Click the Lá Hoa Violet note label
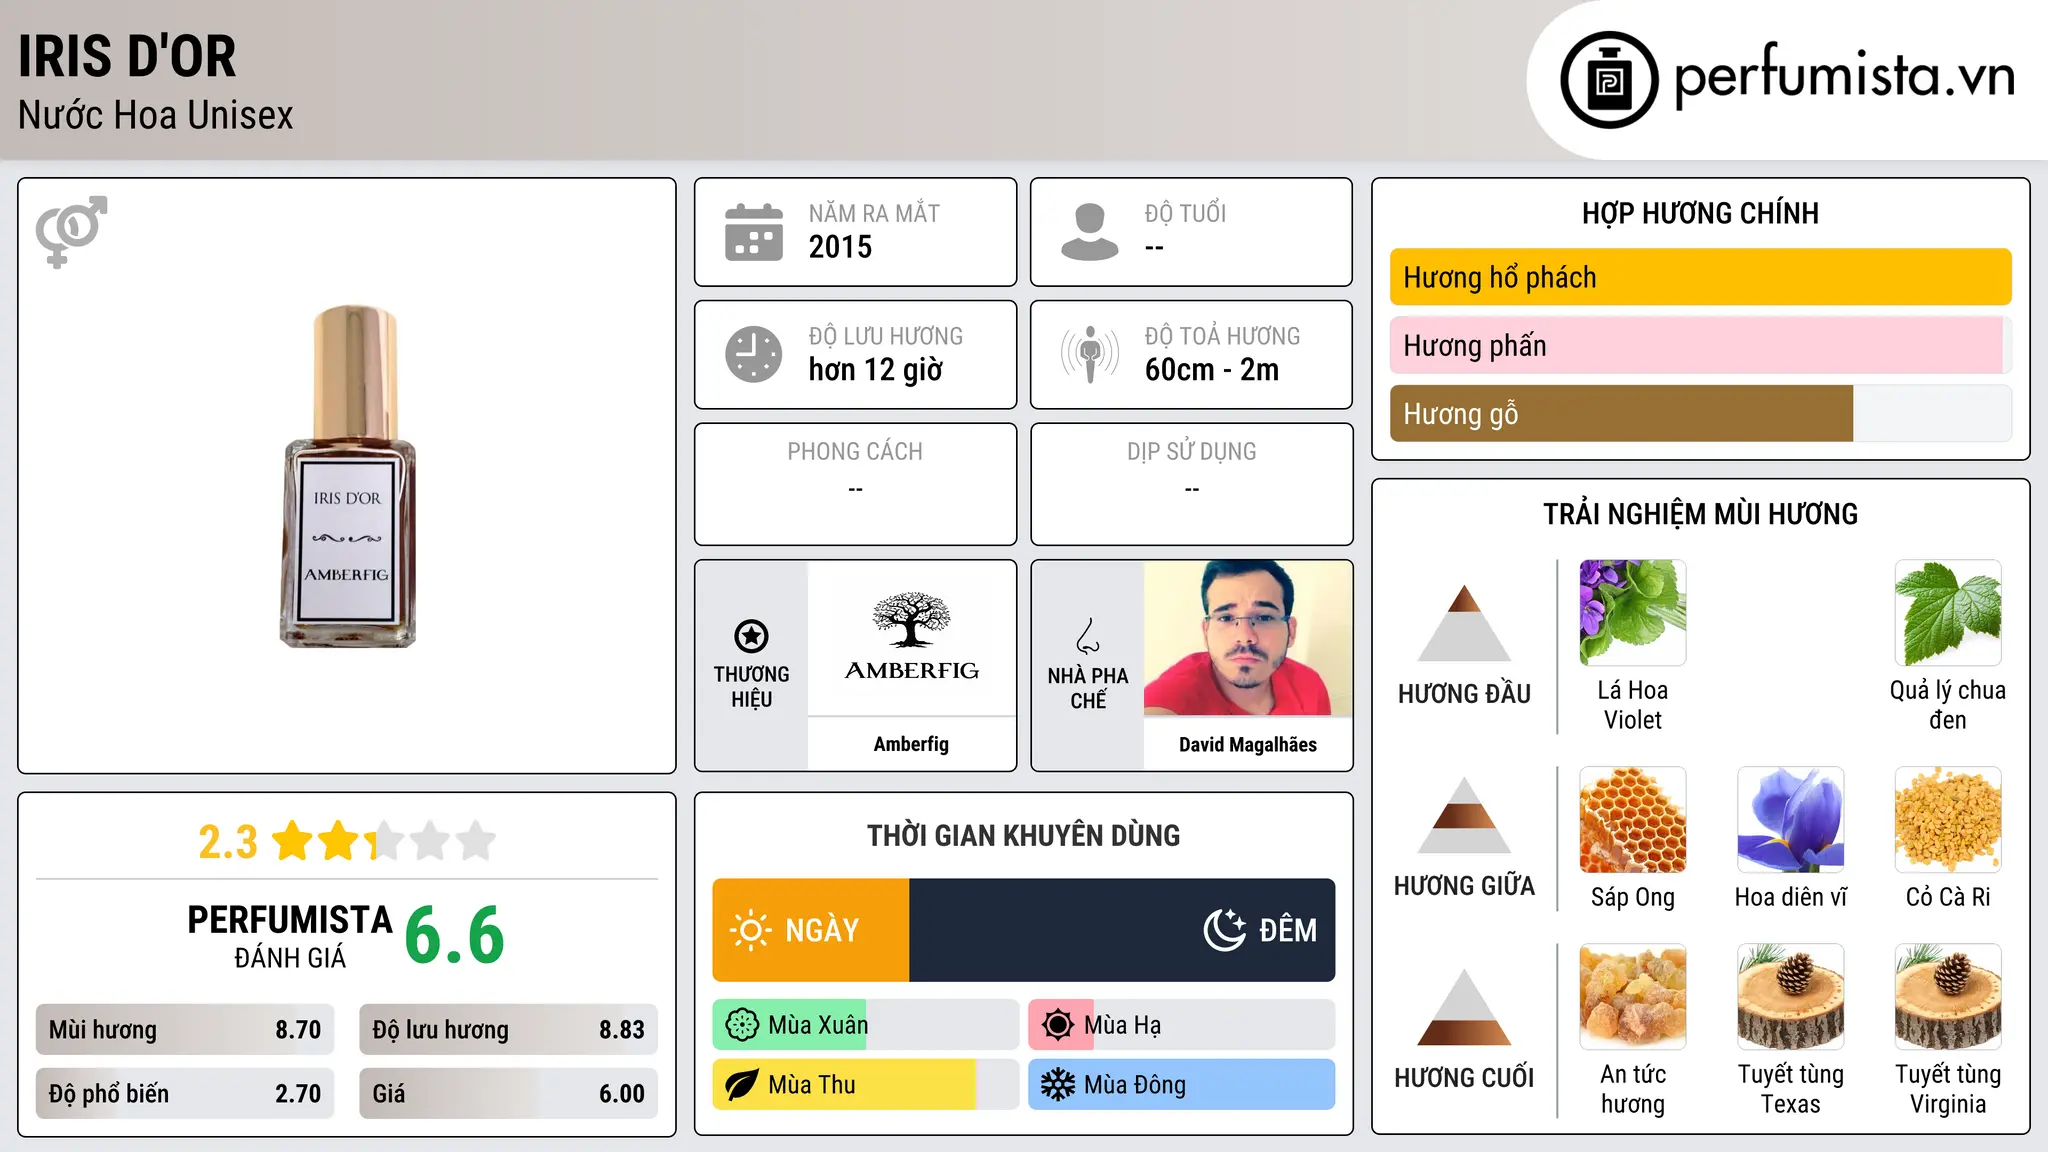 [x=1633, y=705]
